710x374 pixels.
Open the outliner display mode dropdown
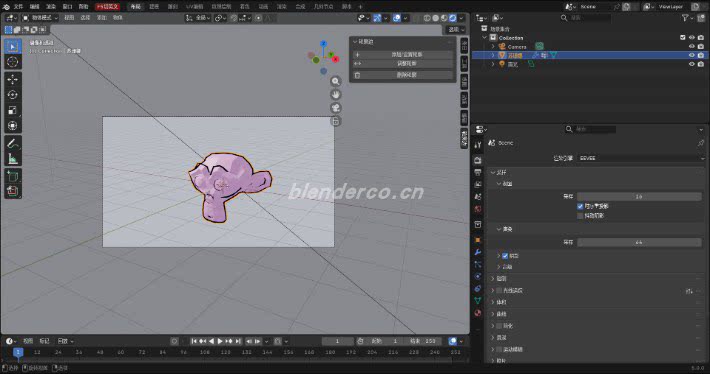click(x=497, y=18)
